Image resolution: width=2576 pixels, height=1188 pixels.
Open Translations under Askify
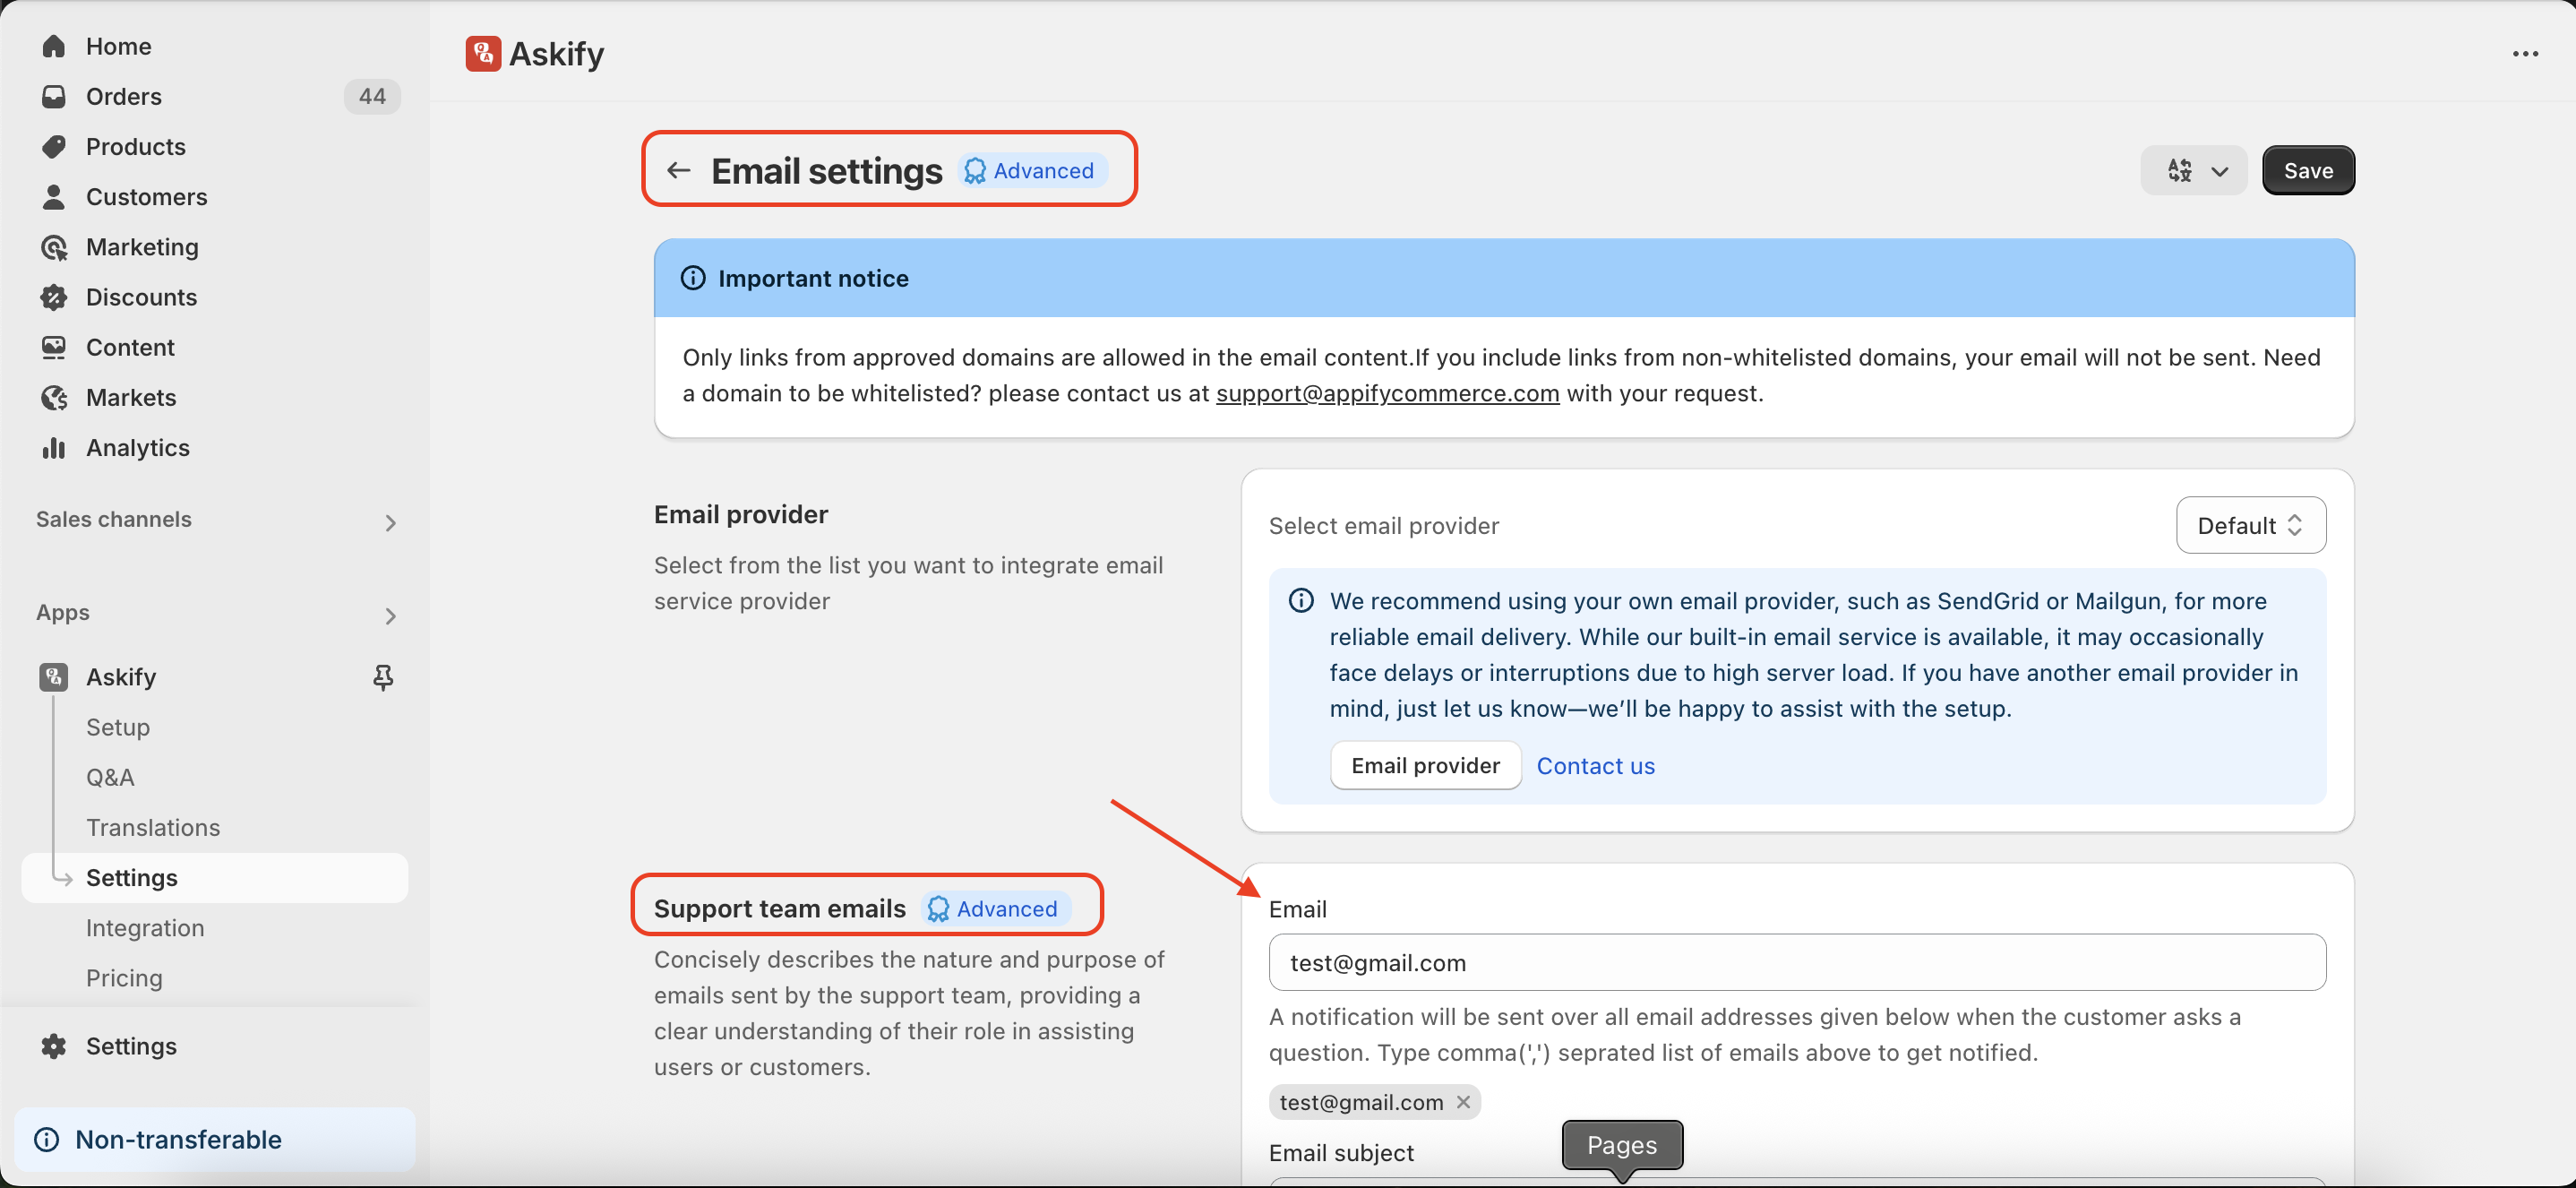tap(153, 827)
